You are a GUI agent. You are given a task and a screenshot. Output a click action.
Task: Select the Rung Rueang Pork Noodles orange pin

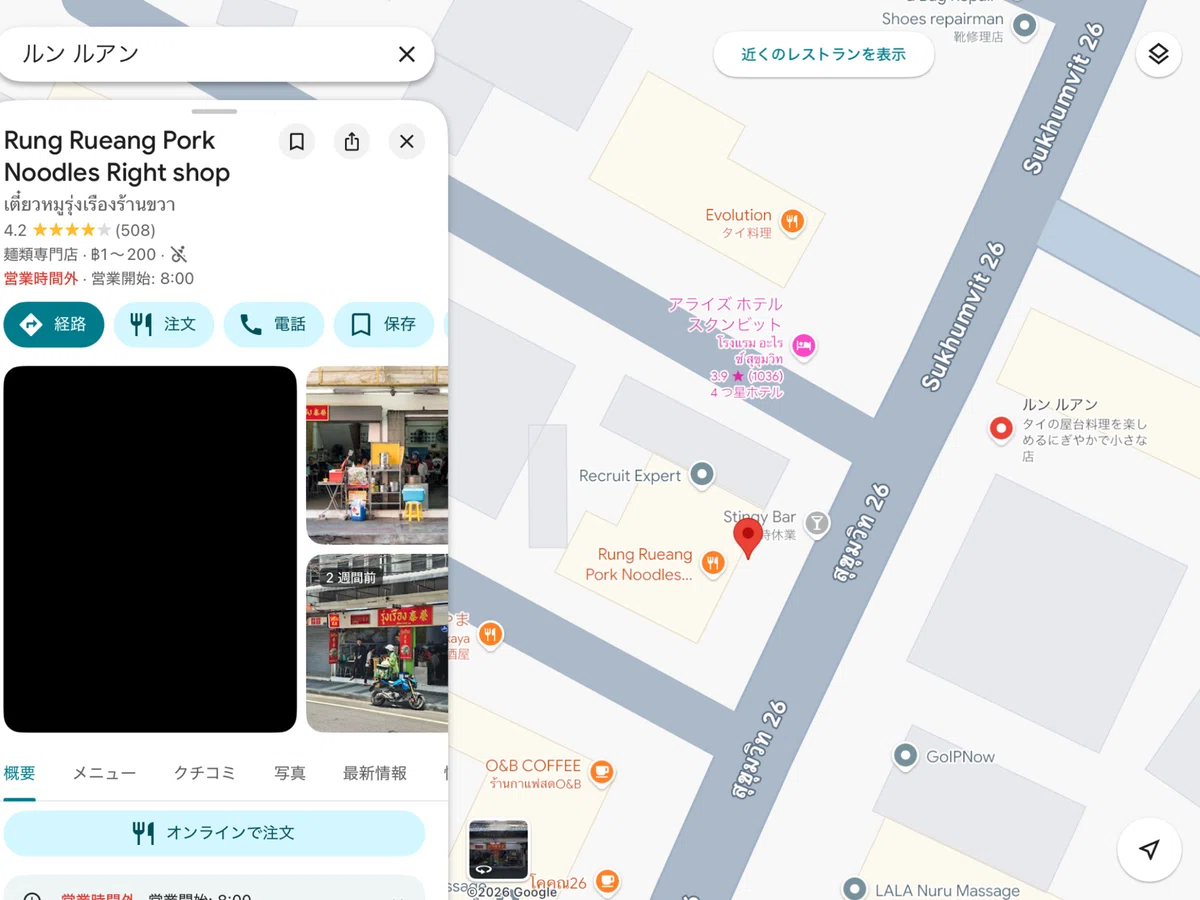click(x=713, y=563)
